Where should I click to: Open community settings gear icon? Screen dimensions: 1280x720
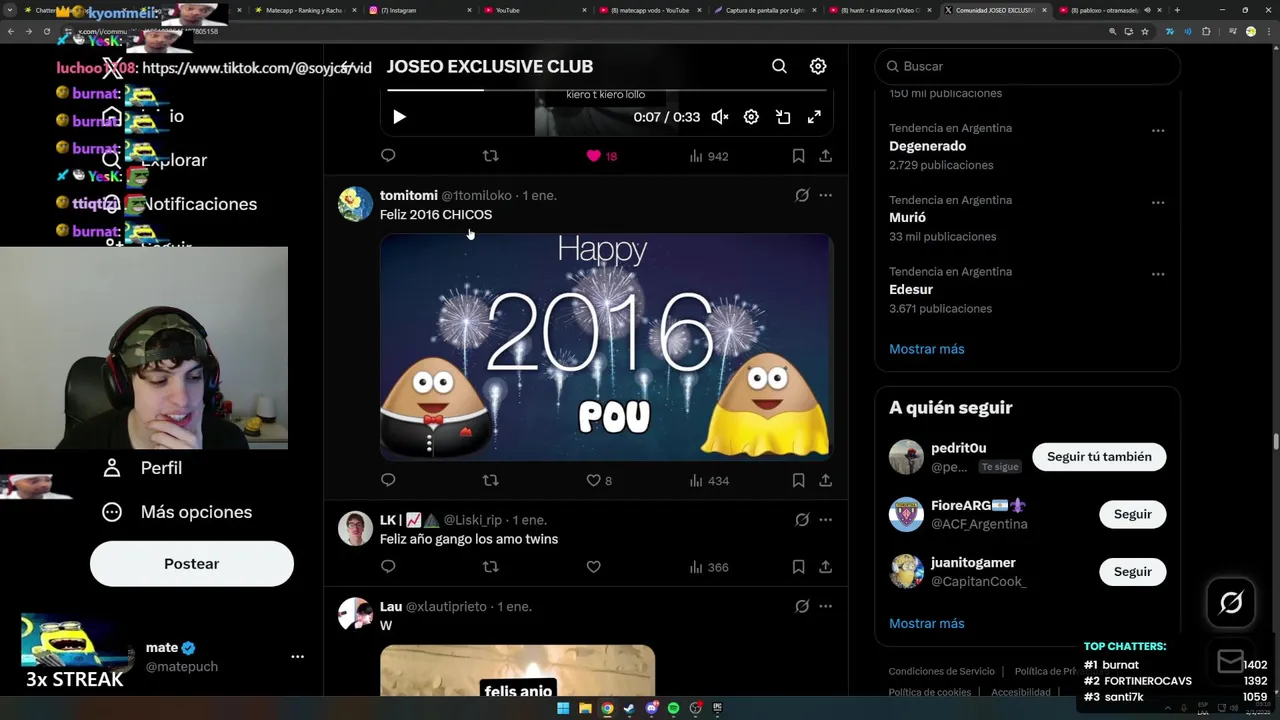point(818,66)
